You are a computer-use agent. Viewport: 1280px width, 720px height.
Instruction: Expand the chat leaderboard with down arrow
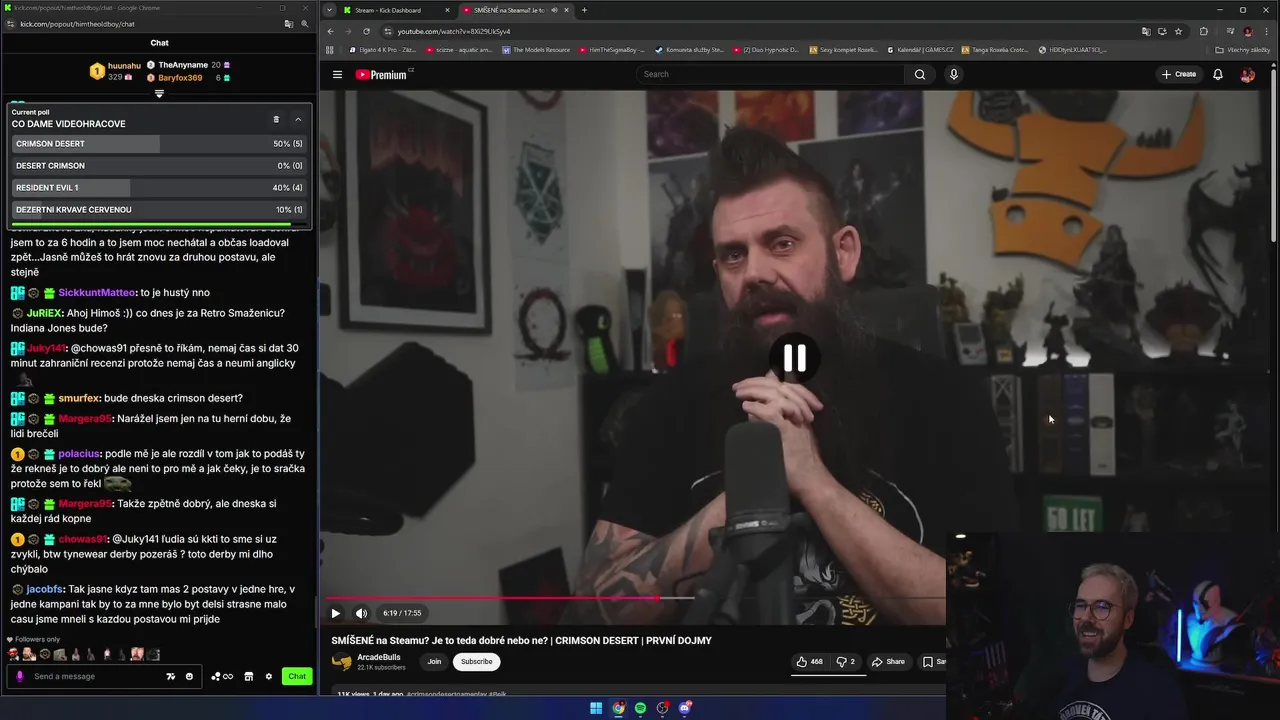pyautogui.click(x=159, y=94)
